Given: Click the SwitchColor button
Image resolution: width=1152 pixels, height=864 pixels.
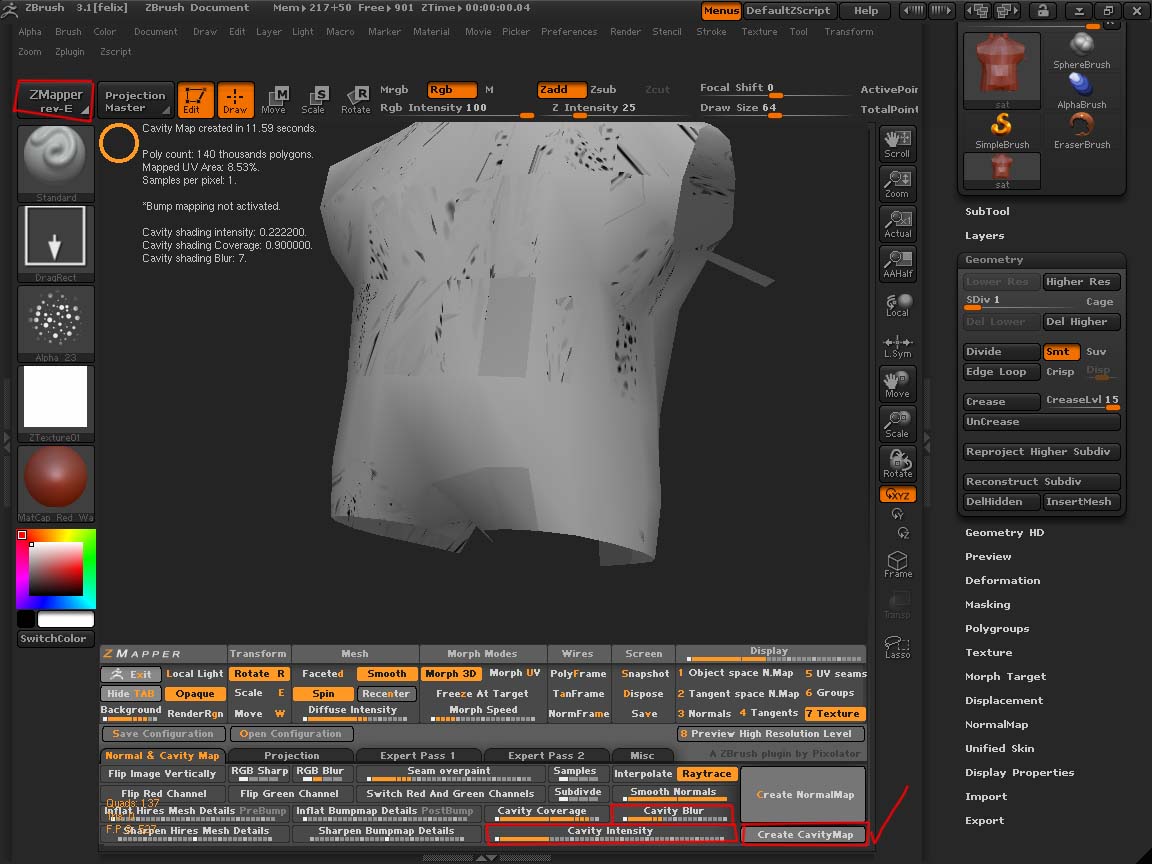Looking at the screenshot, I should [x=53, y=638].
